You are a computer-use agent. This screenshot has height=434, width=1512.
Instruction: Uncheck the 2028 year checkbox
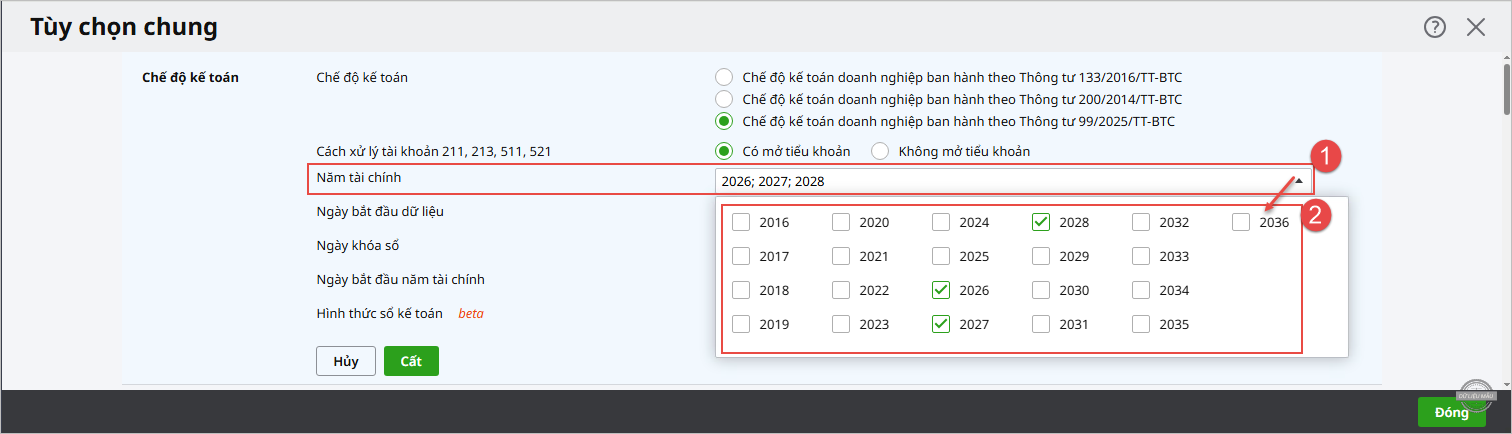point(1041,222)
